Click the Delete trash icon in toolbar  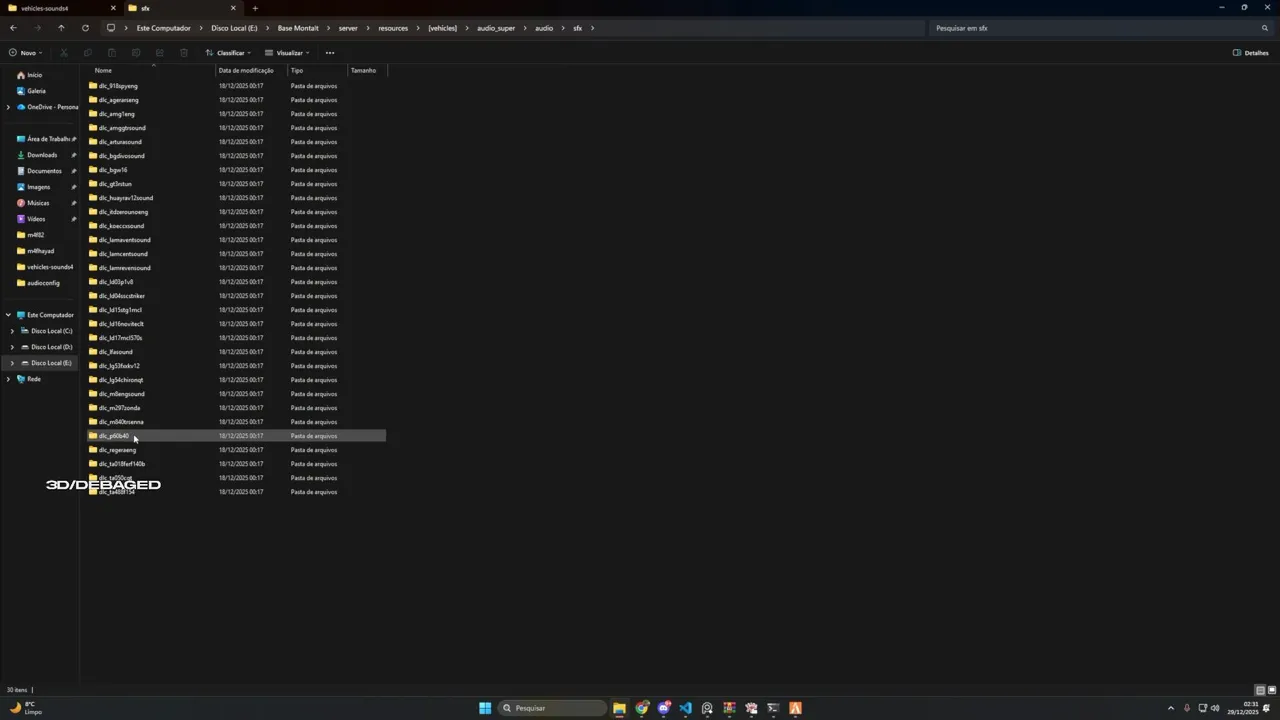coord(184,53)
